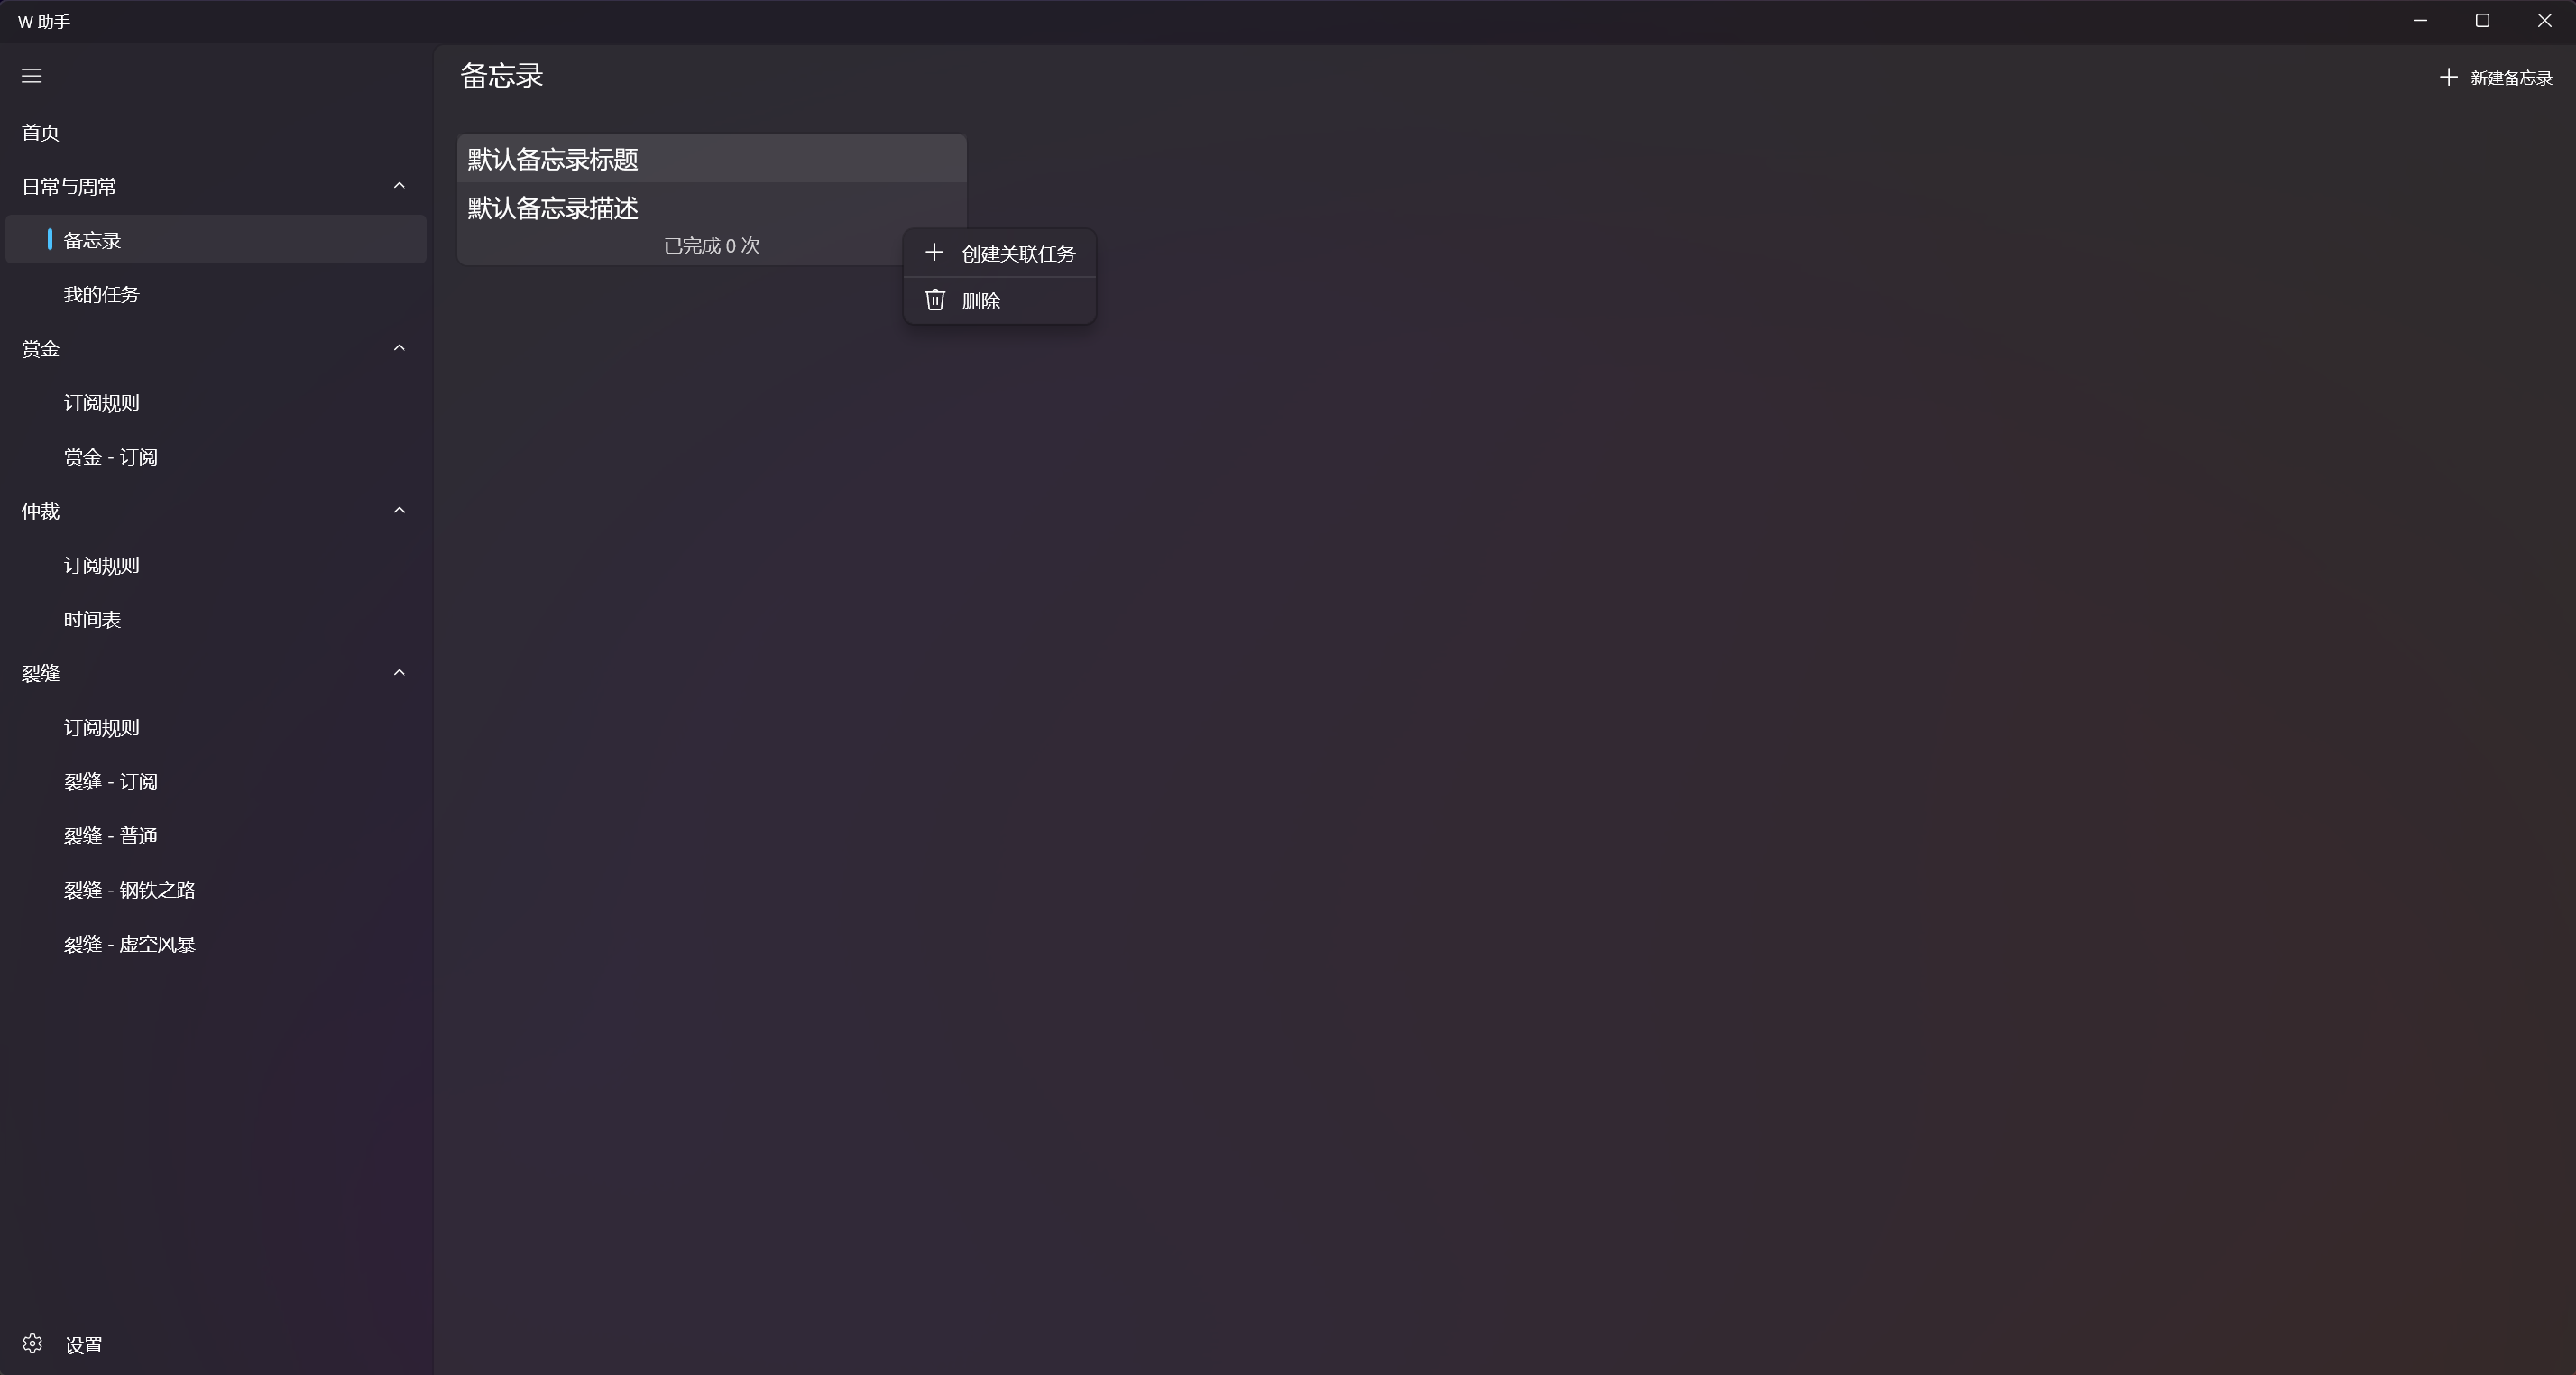2576x1375 pixels.
Task: Click the trash icon in context menu
Action: 935,300
